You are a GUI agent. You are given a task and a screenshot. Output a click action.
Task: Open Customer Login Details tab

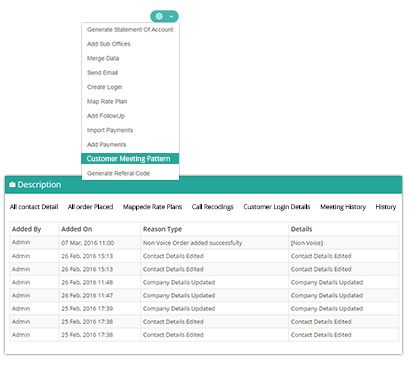click(x=277, y=207)
